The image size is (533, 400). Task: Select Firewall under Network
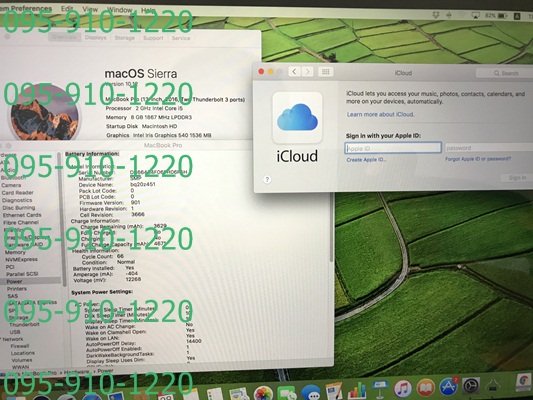20,346
